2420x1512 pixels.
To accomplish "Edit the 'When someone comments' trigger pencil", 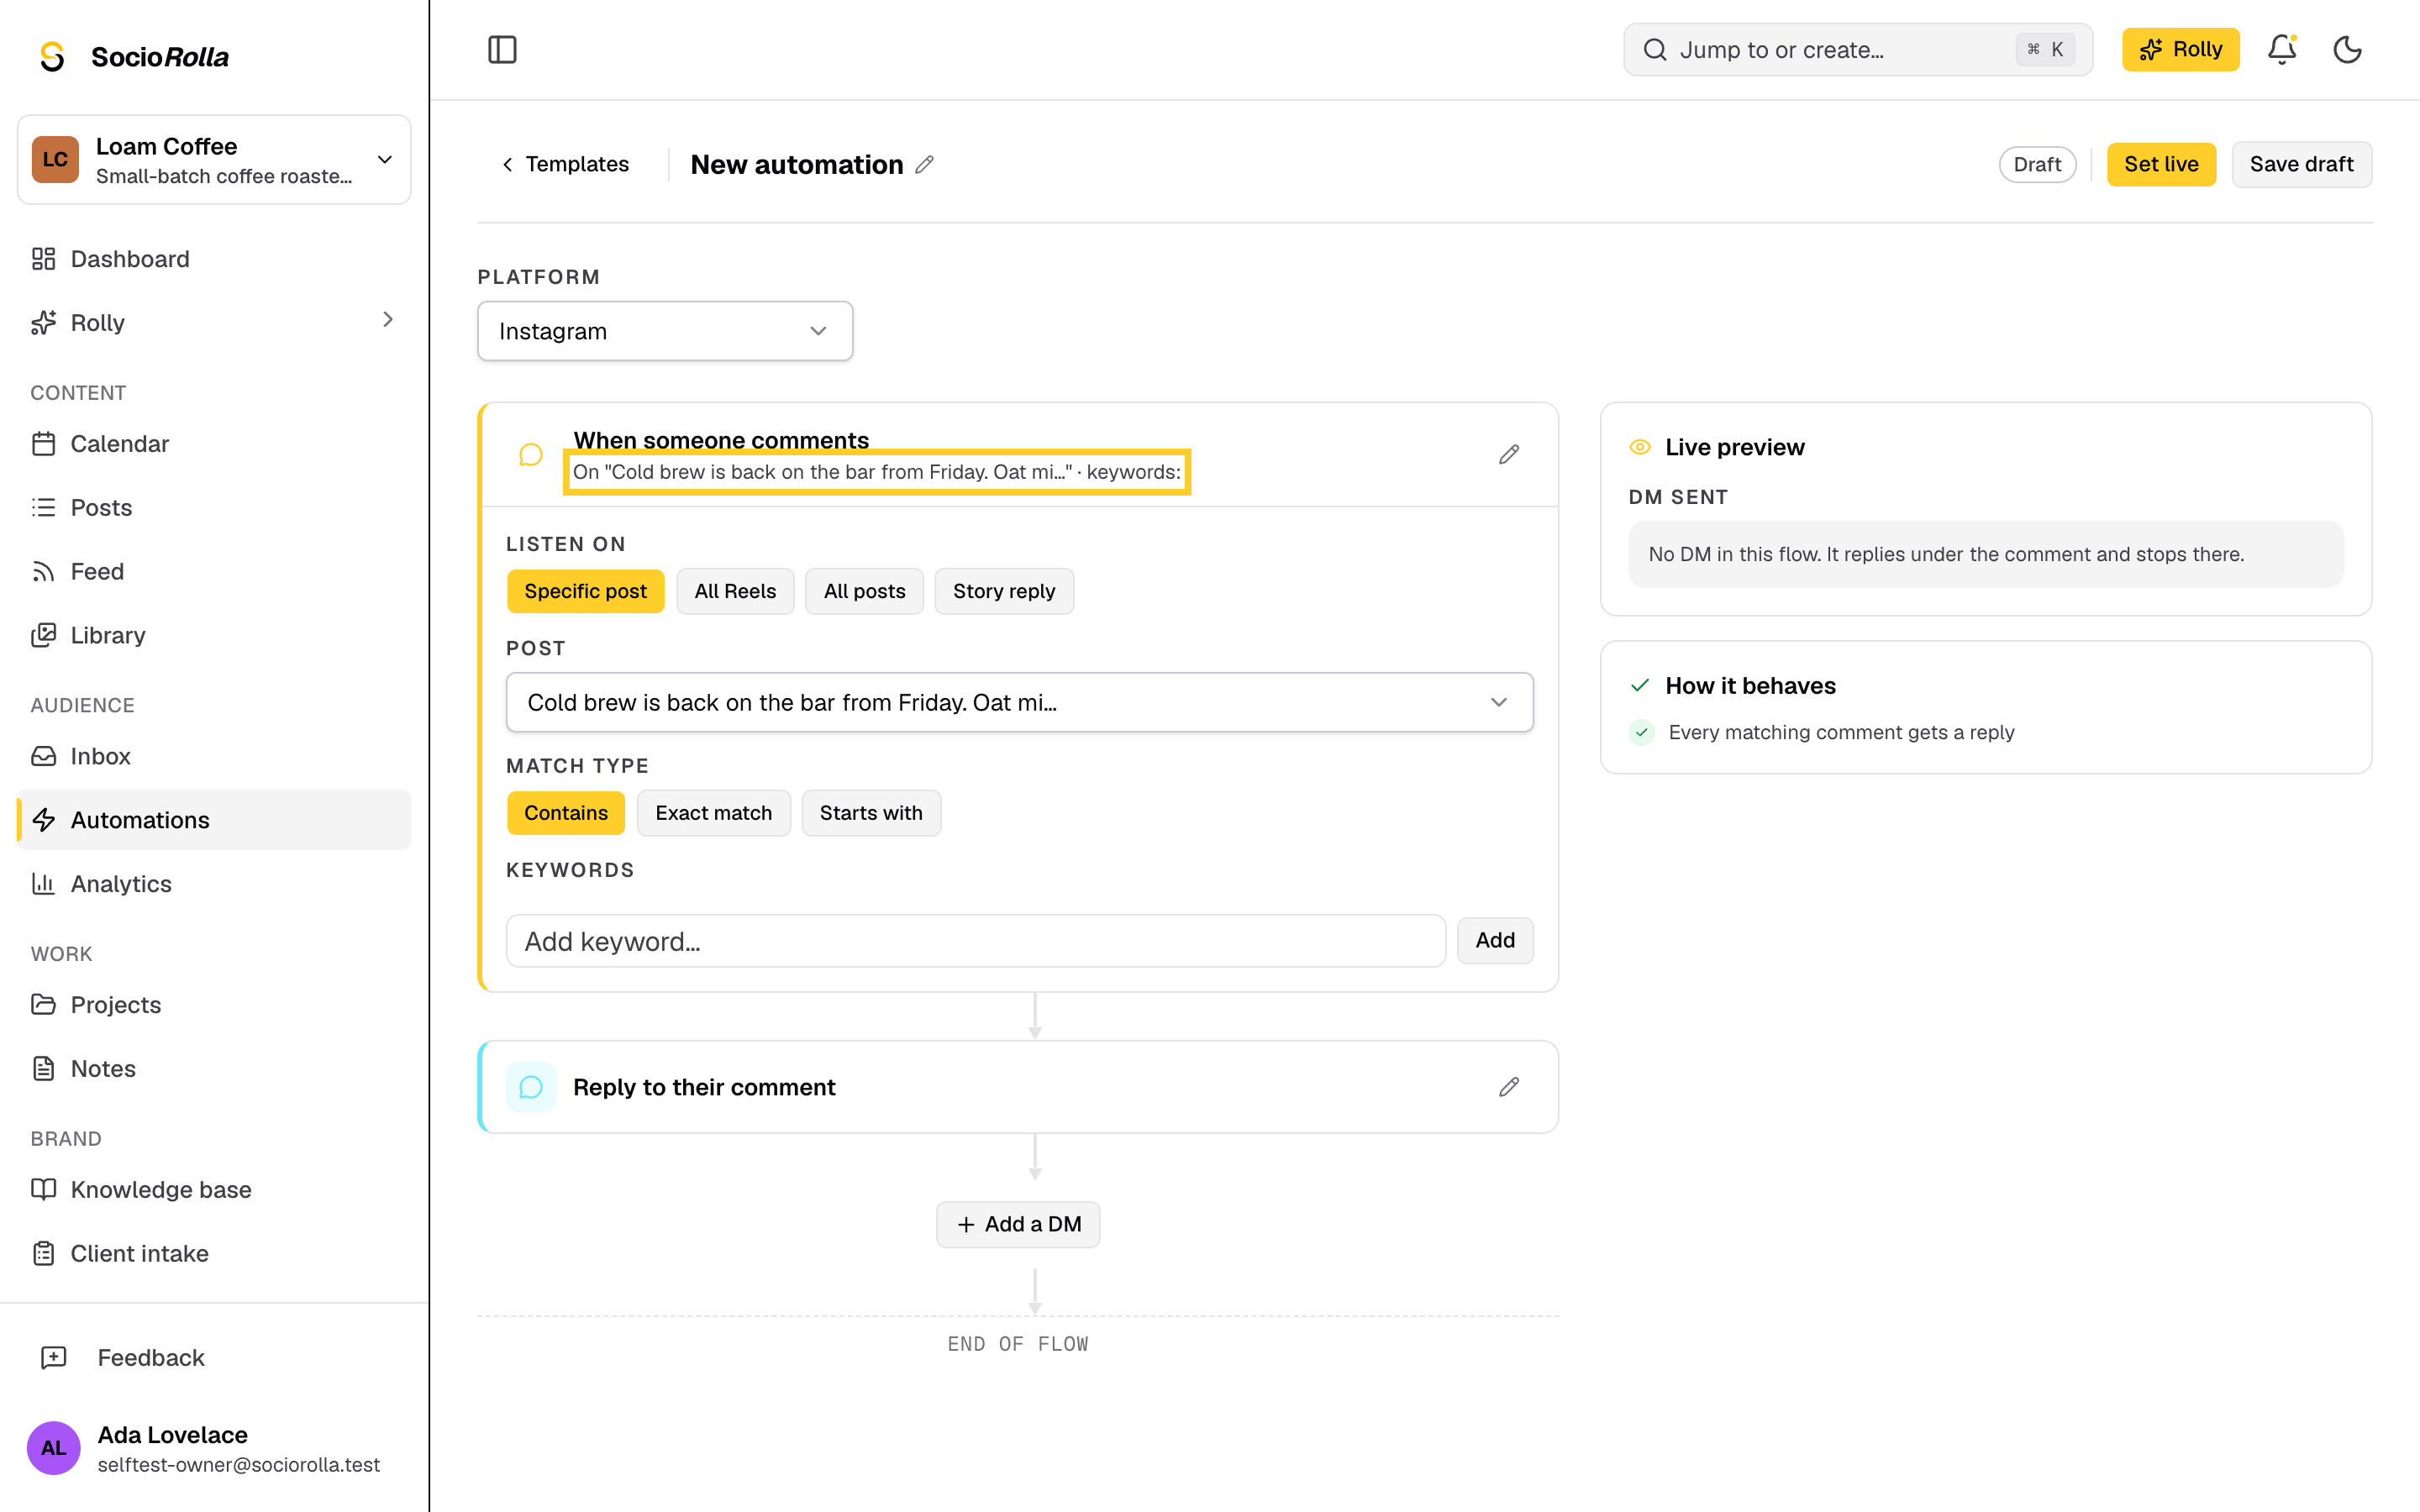I will click(1509, 455).
